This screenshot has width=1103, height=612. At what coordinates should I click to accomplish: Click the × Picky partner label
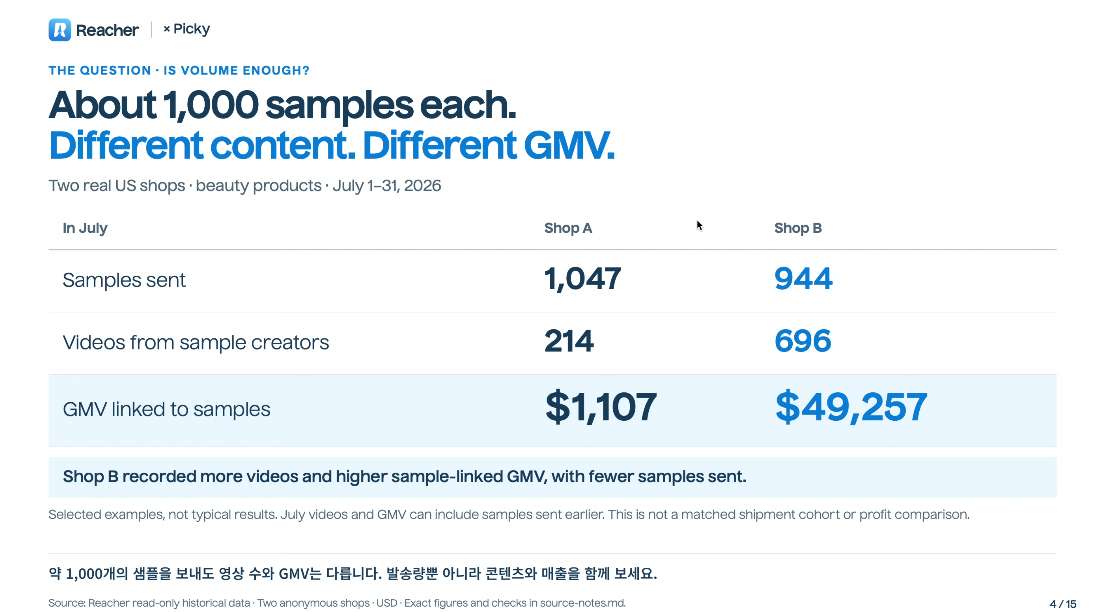click(x=186, y=29)
